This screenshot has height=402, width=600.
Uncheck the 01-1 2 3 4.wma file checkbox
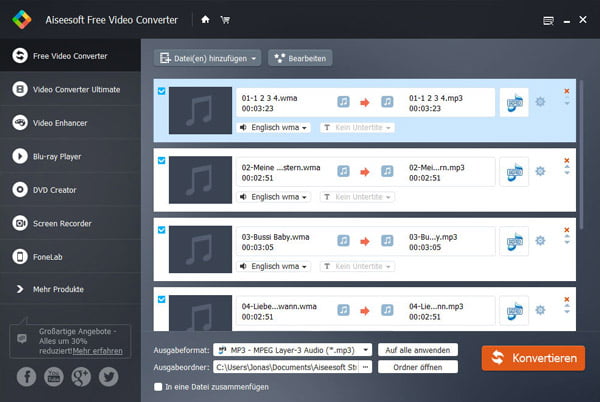pyautogui.click(x=162, y=91)
